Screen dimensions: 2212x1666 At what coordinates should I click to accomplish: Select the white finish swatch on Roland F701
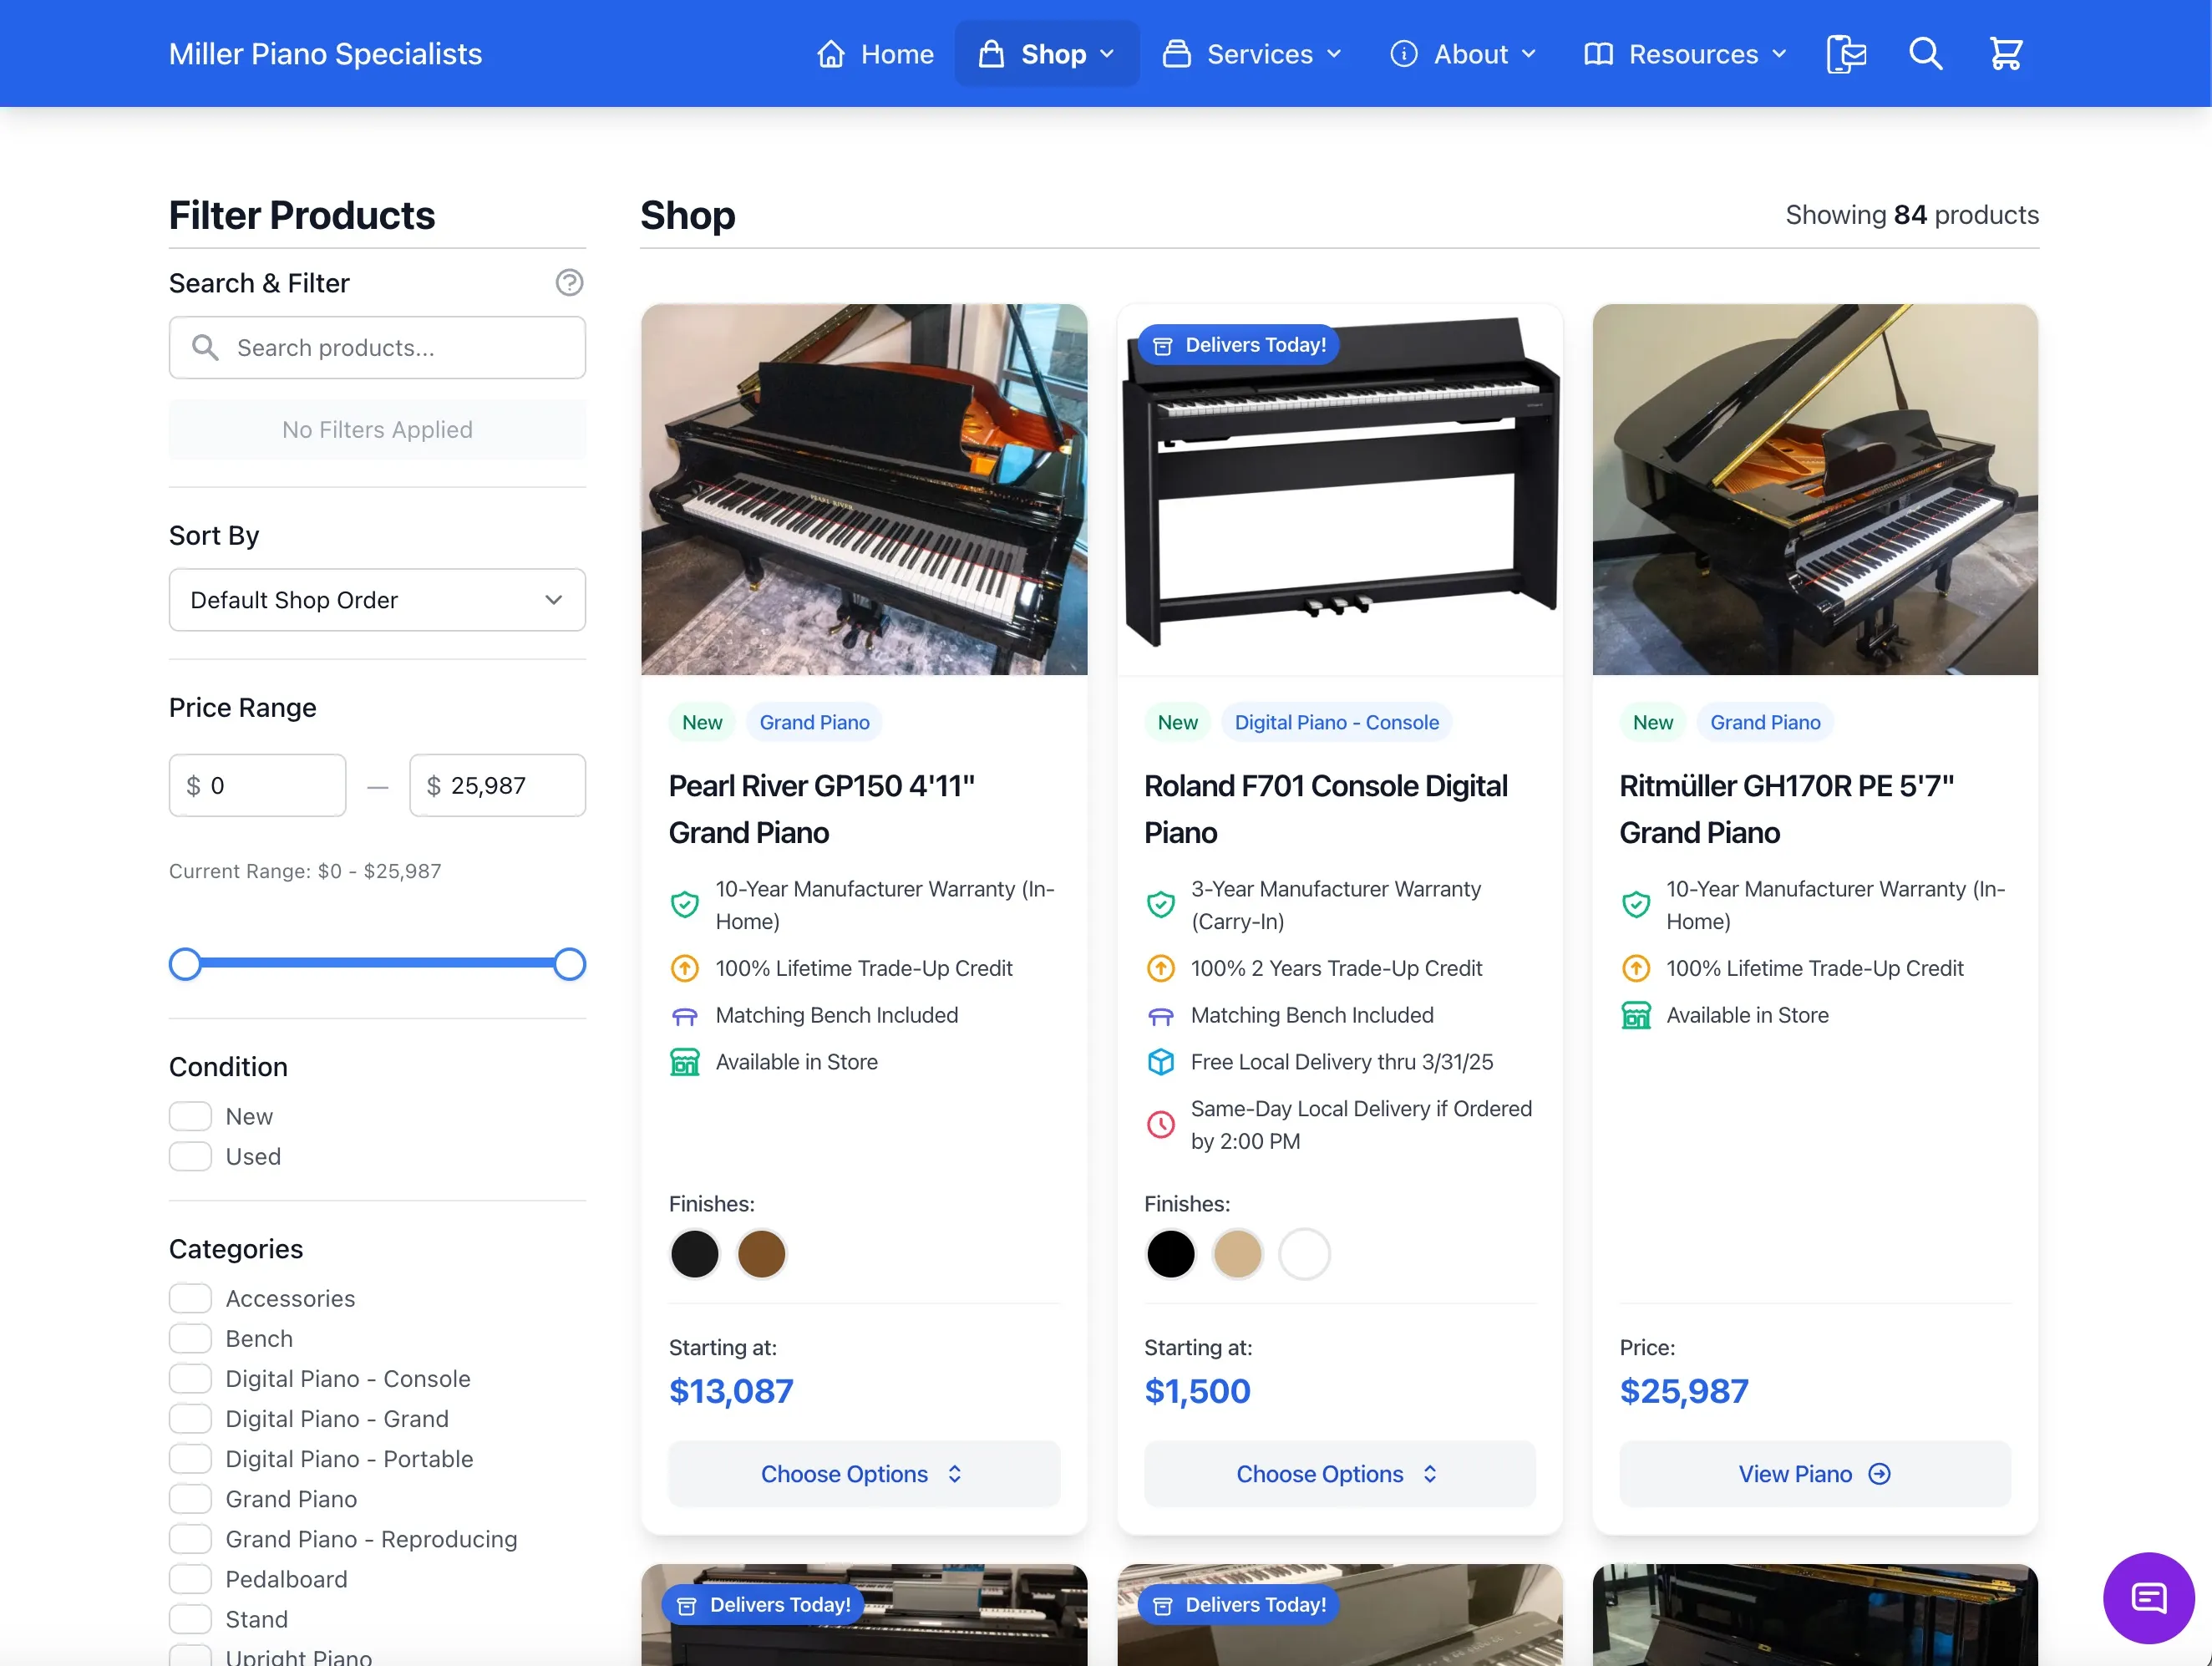pos(1304,1254)
